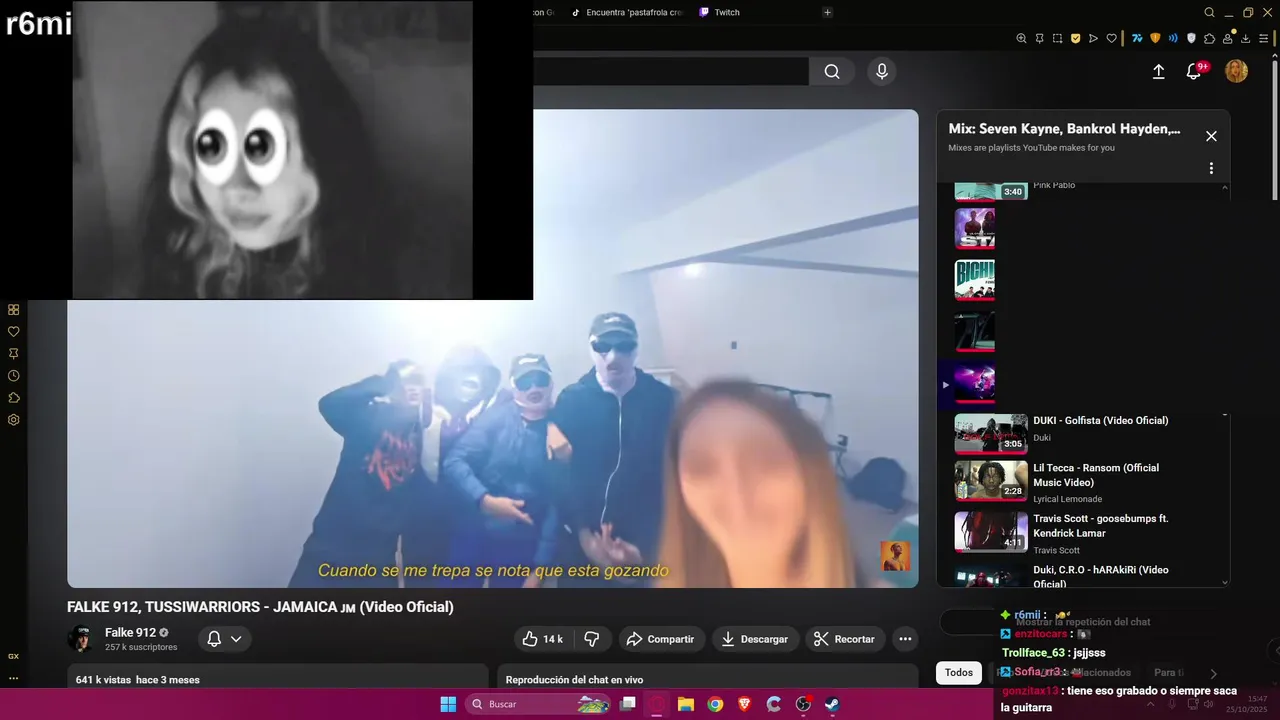Open the 7TV extension icon
The width and height of the screenshot is (1280, 720).
(x=1137, y=38)
